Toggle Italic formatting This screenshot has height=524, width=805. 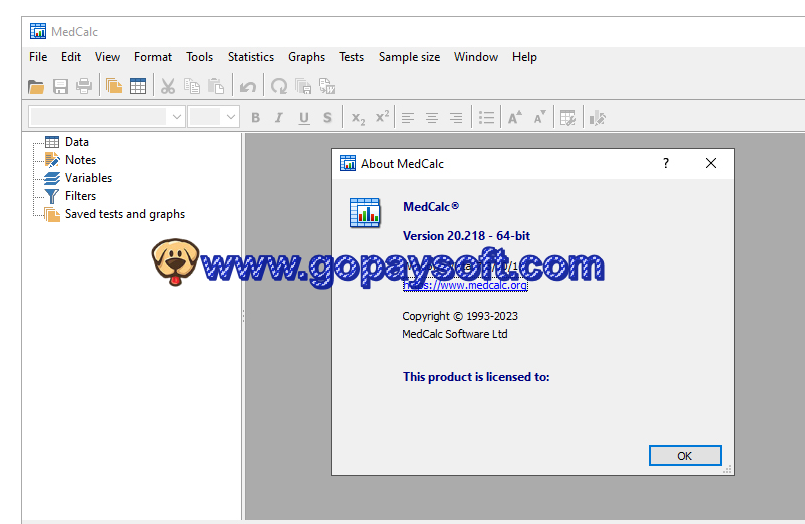(x=279, y=118)
